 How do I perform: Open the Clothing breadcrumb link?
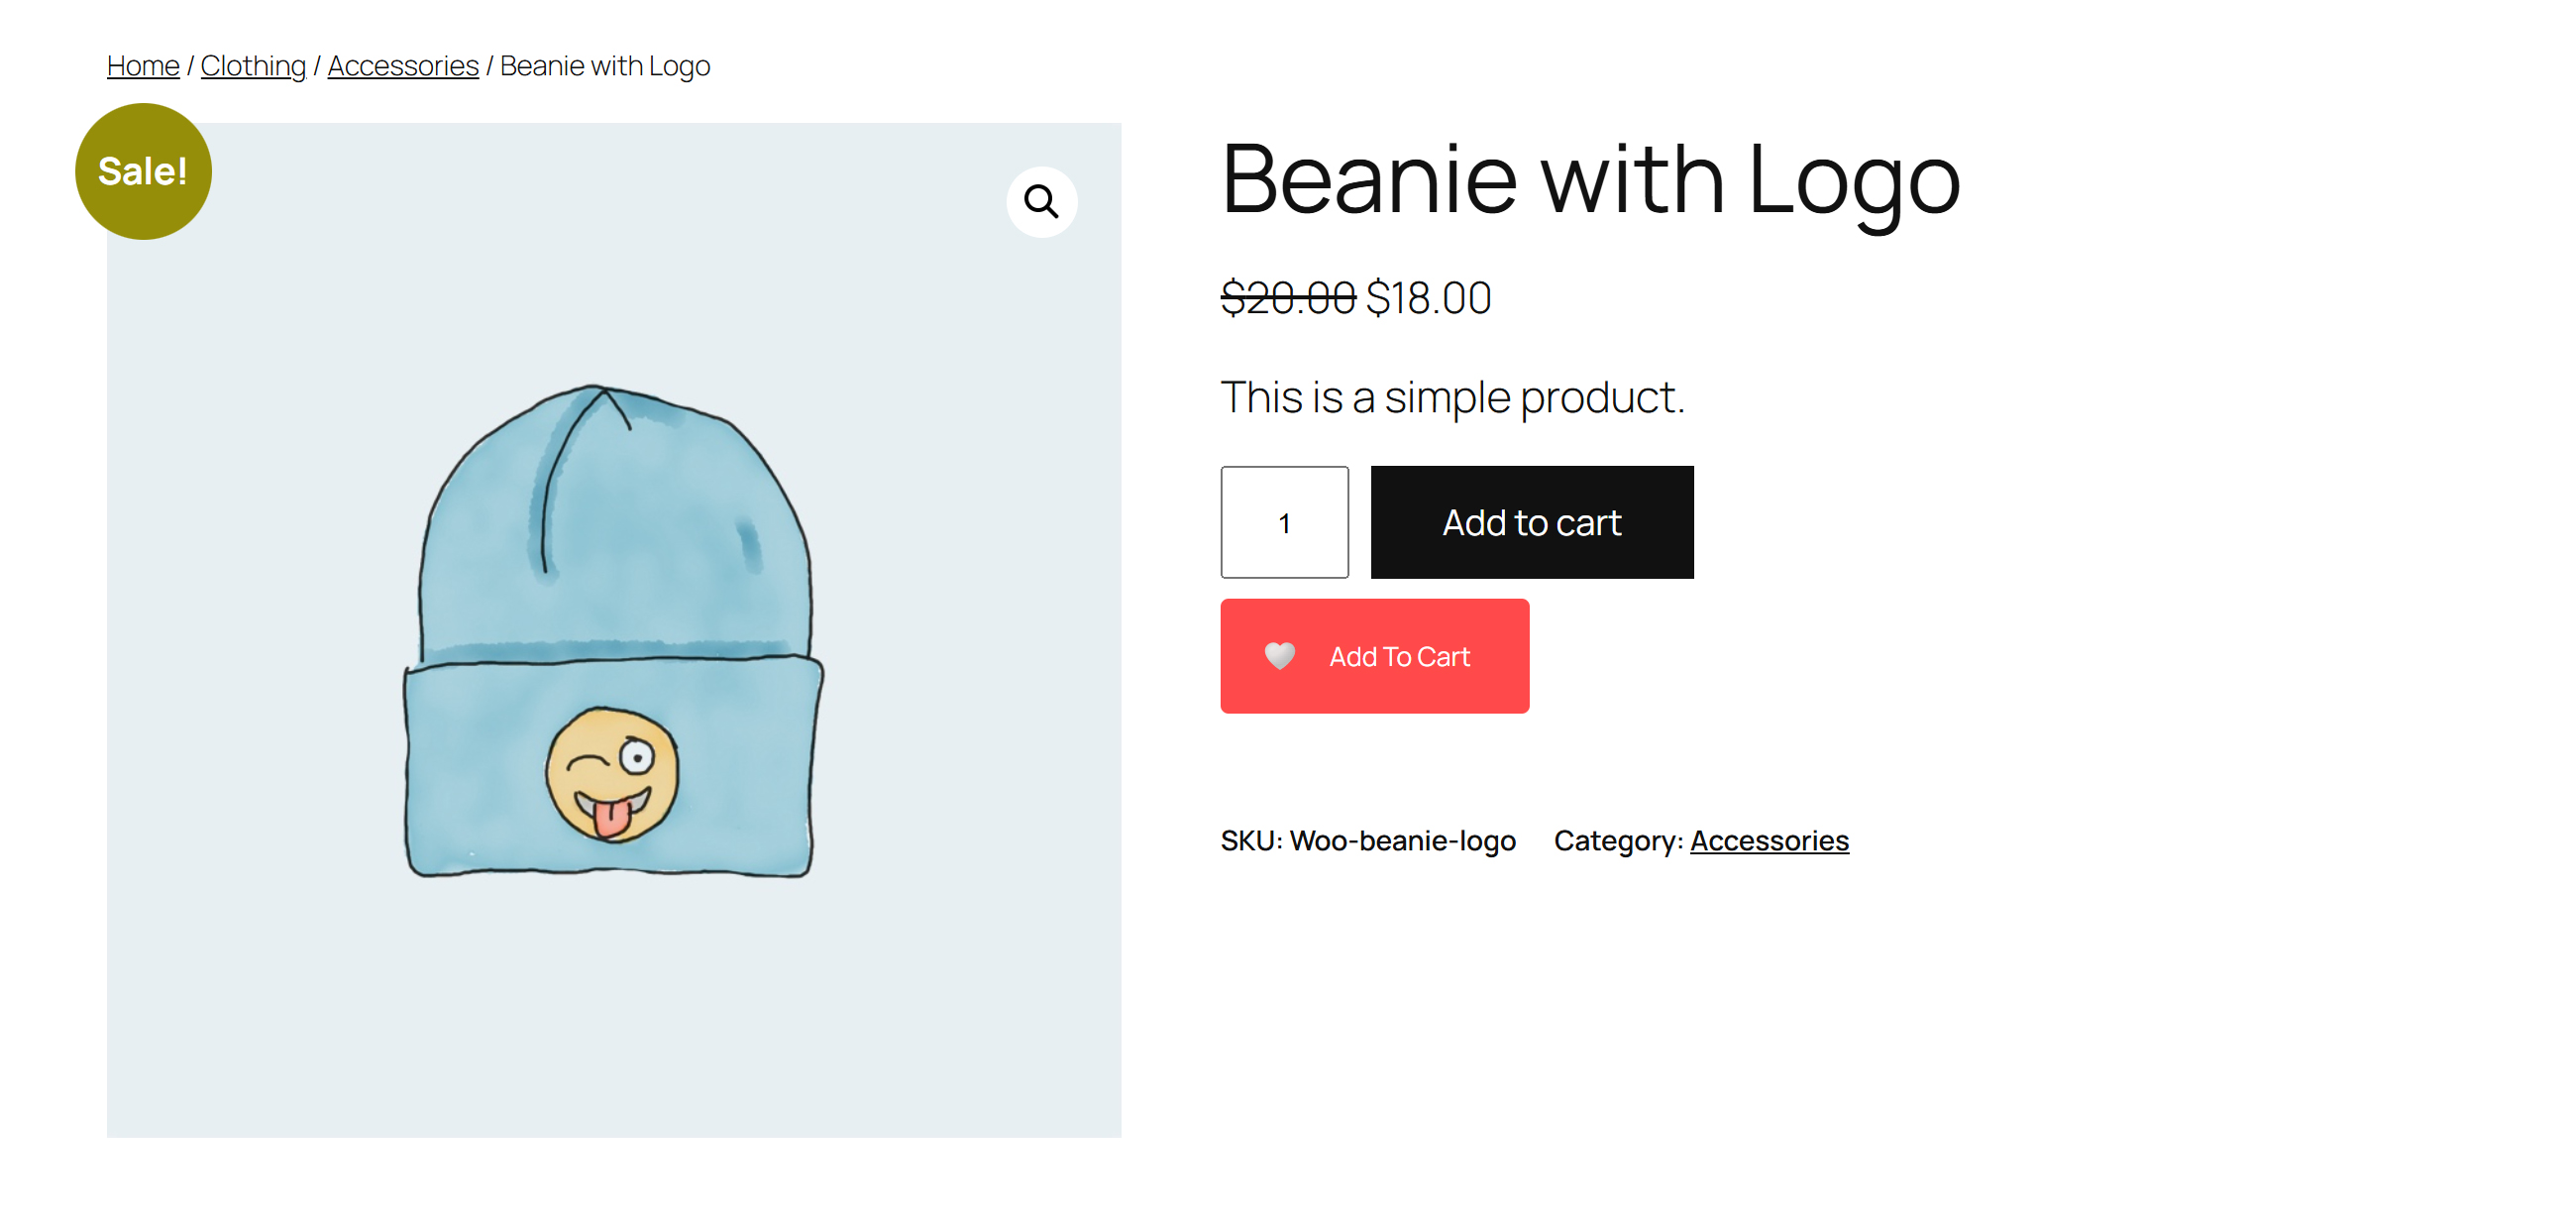(253, 66)
